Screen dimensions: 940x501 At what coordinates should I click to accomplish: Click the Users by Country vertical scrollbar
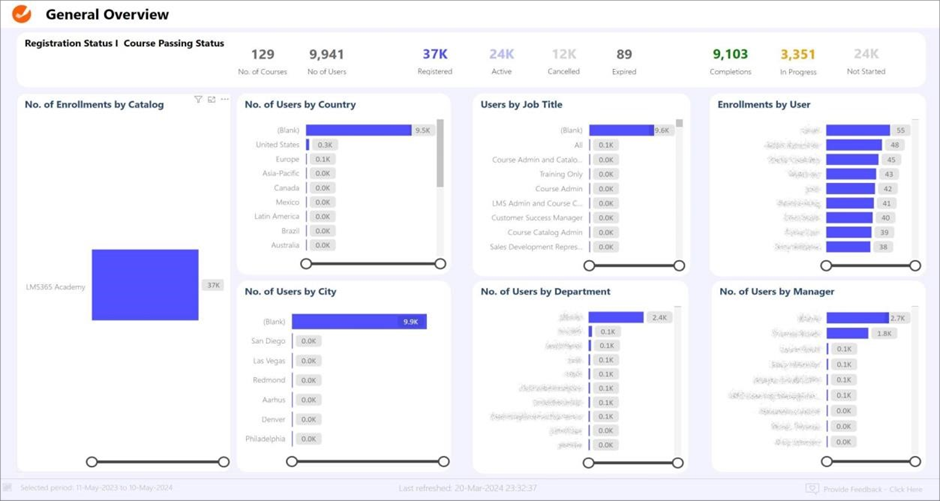(440, 155)
